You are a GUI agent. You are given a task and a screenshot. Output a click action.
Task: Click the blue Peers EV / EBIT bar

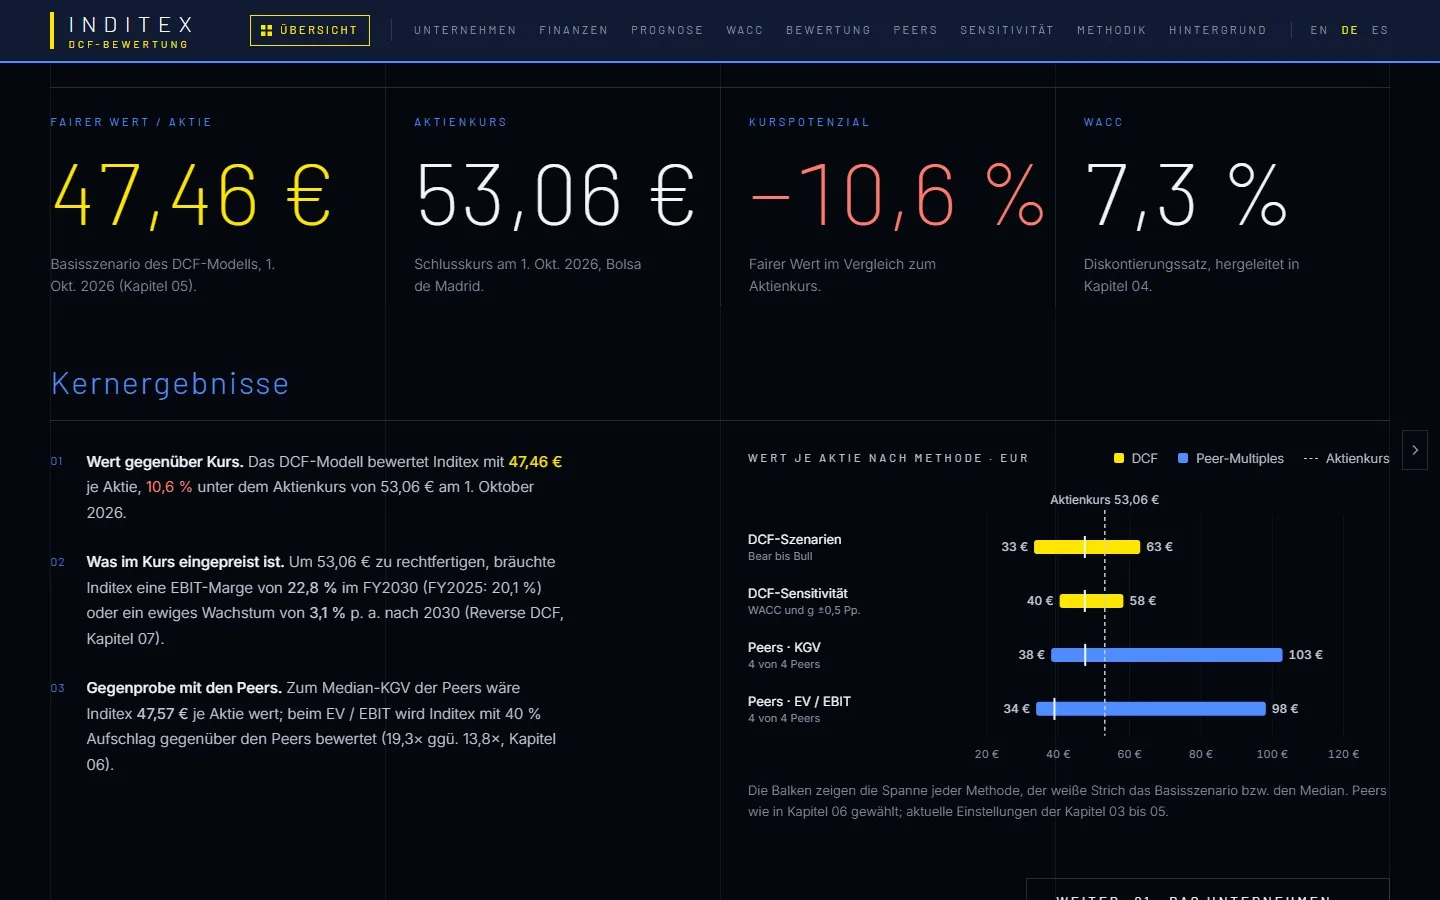pos(1151,709)
